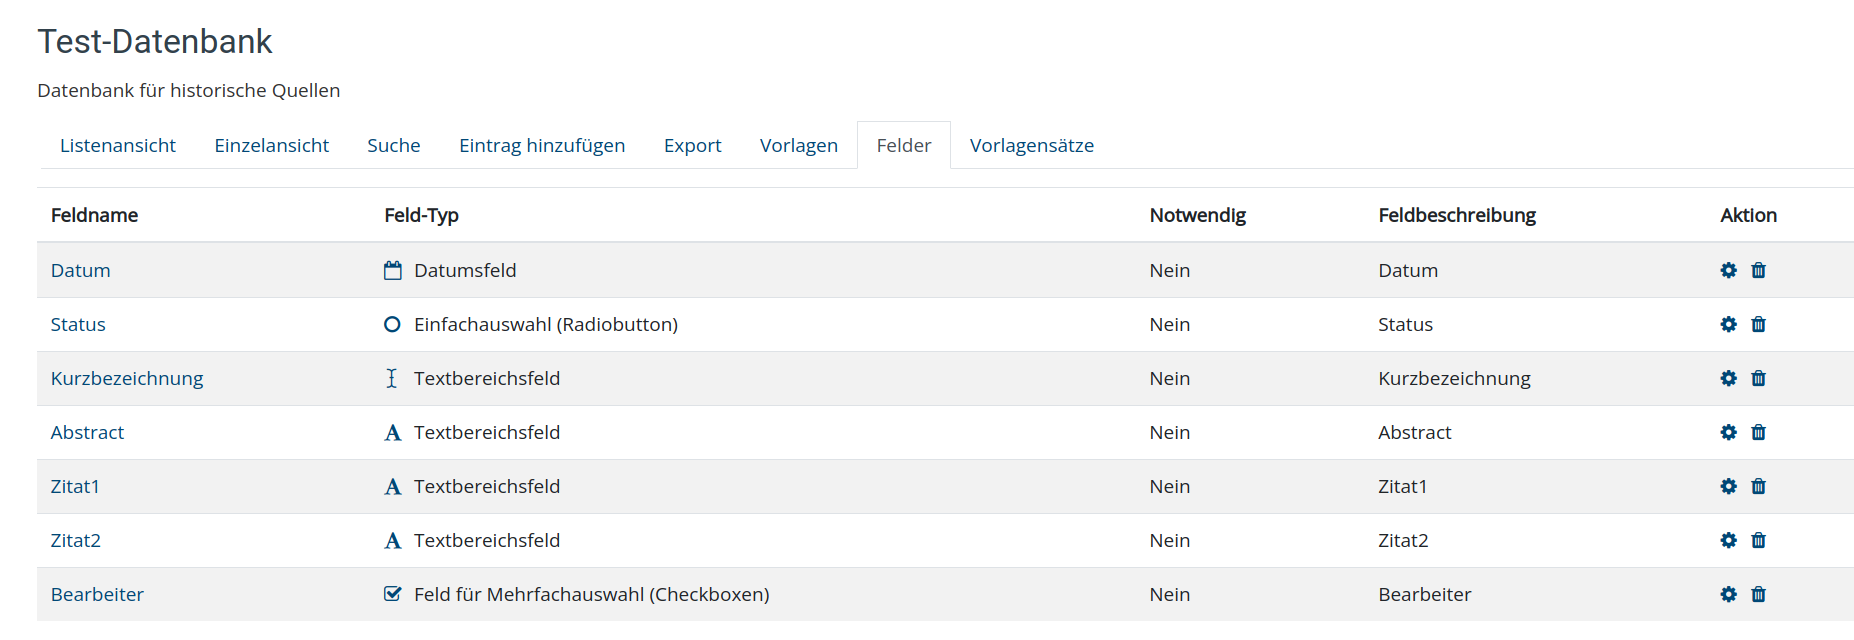This screenshot has width=1854, height=640.
Task: Delete the Status field via trash icon
Action: (1758, 324)
